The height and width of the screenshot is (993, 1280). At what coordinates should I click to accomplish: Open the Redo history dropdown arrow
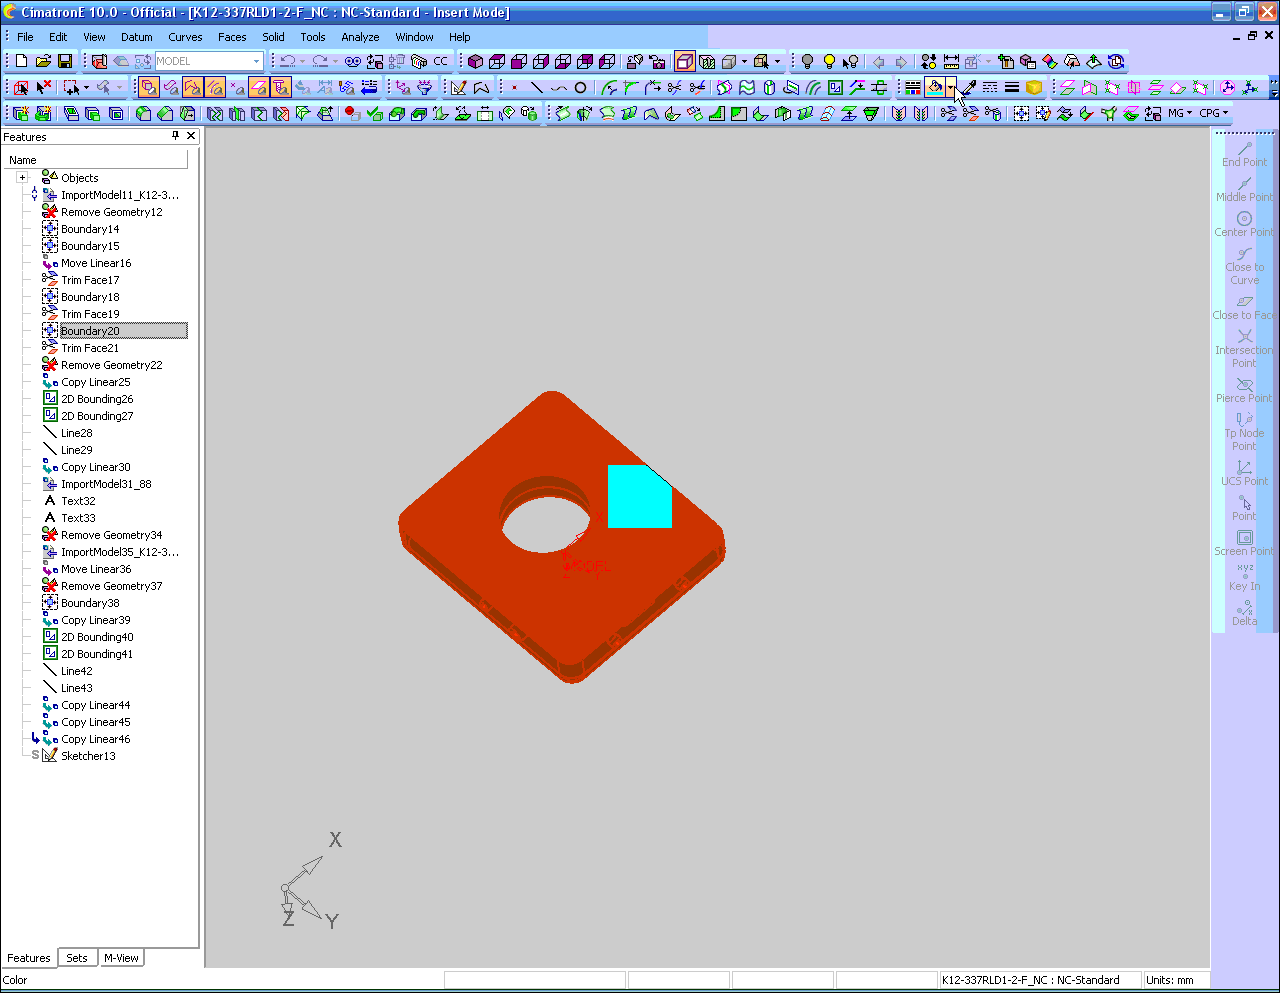point(335,61)
